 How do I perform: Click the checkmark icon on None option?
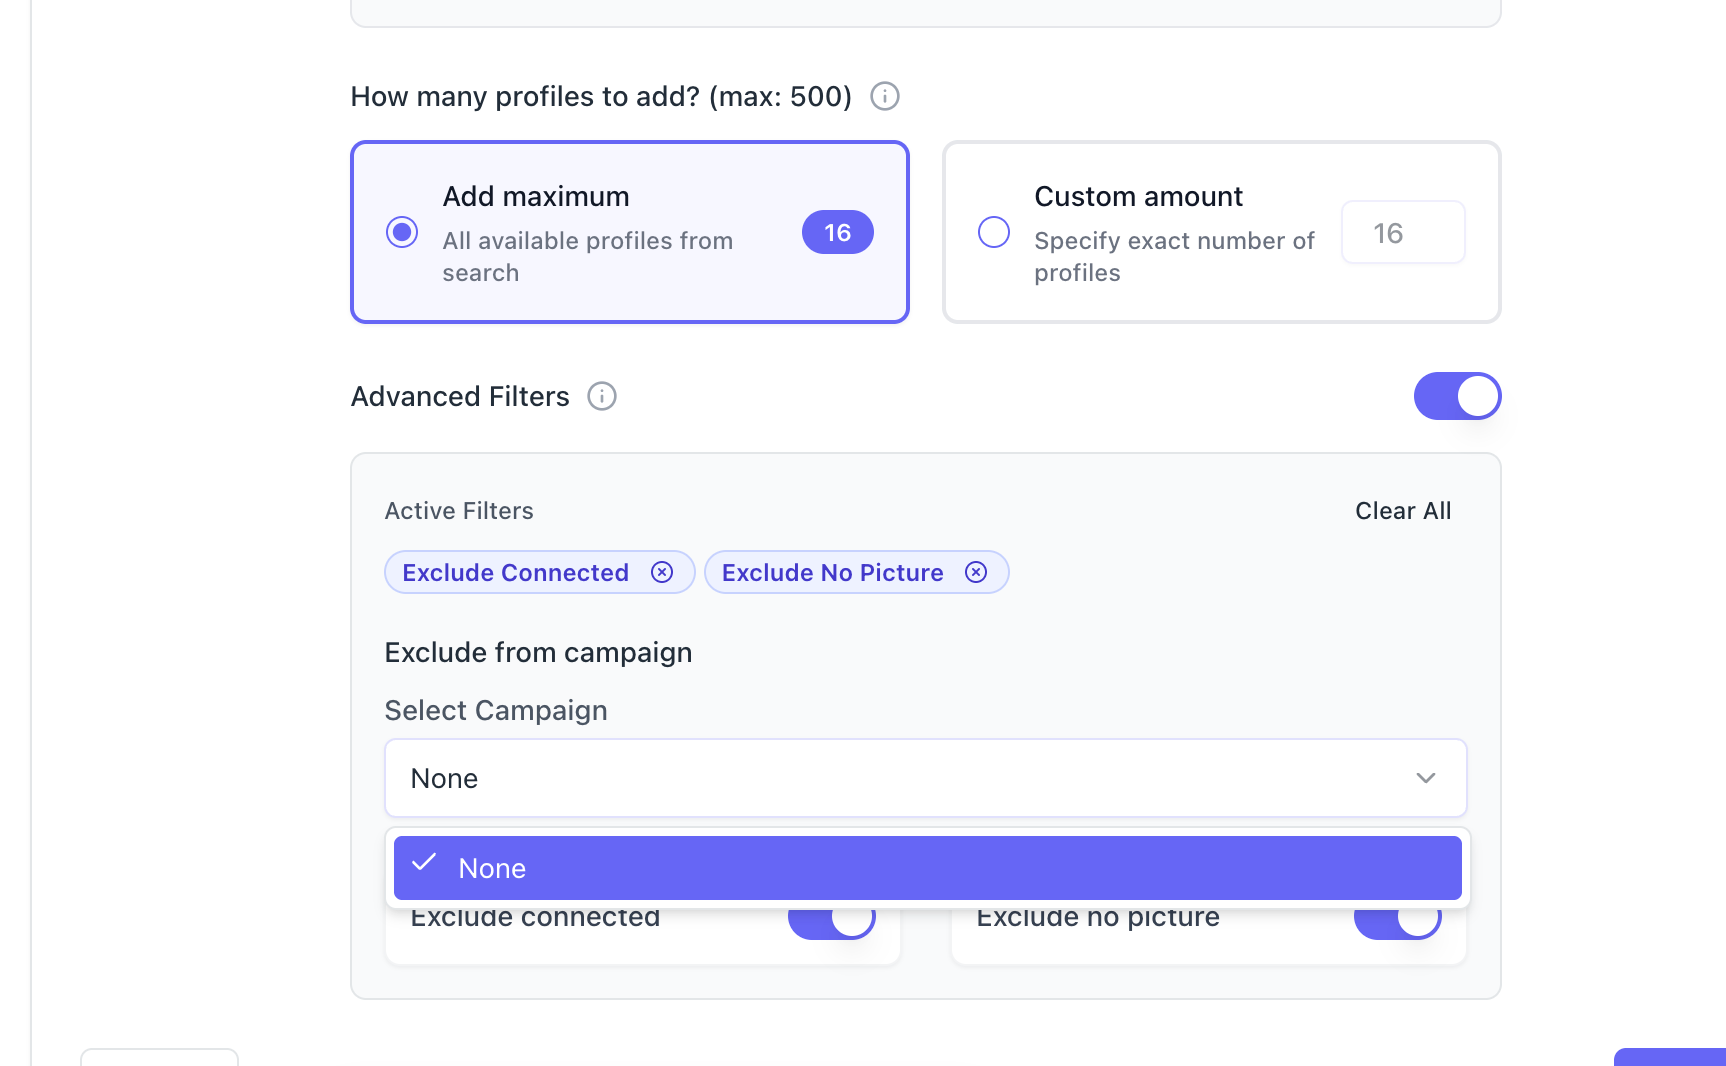[x=424, y=863]
